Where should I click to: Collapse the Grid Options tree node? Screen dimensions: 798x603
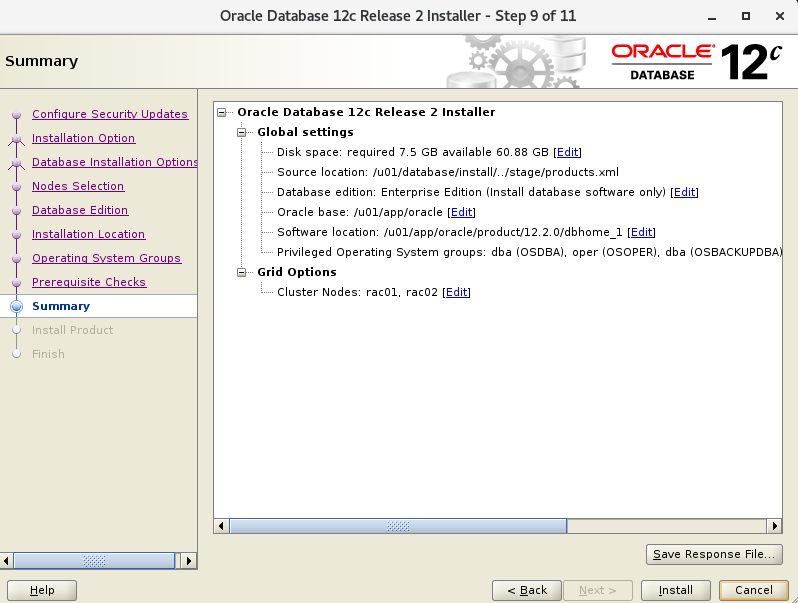pyautogui.click(x=242, y=272)
